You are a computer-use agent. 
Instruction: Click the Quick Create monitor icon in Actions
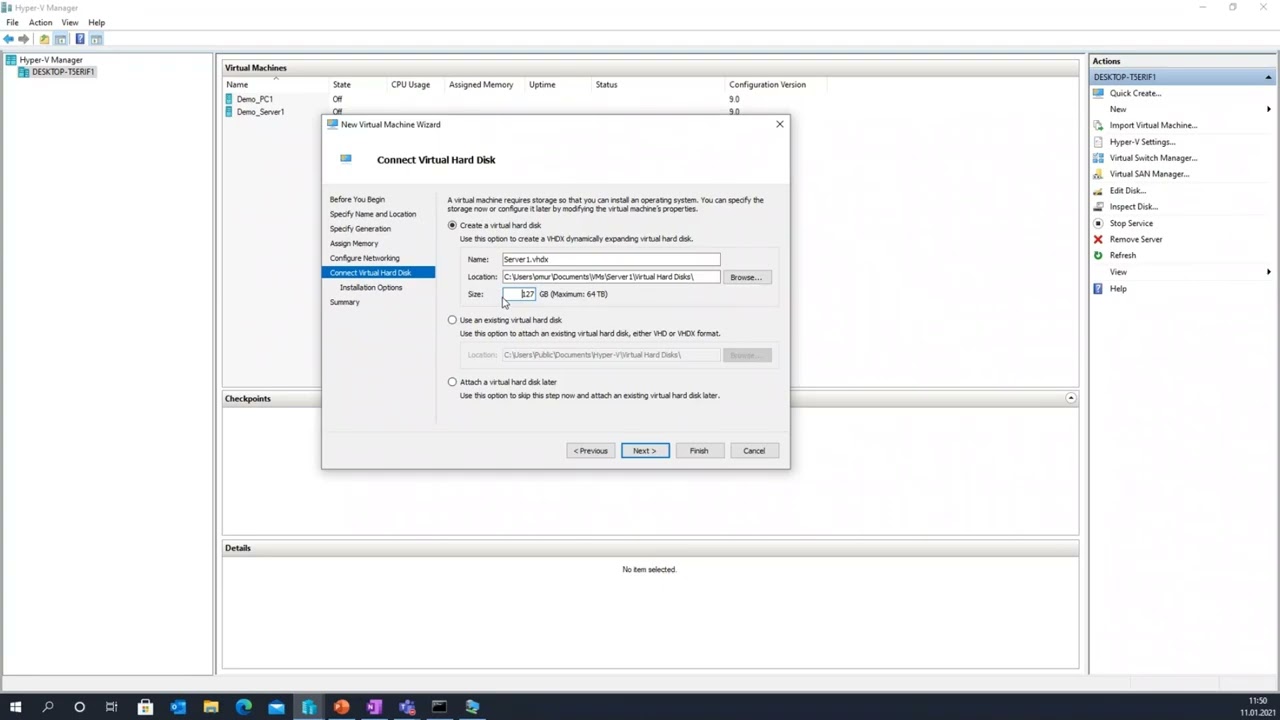pos(1098,93)
